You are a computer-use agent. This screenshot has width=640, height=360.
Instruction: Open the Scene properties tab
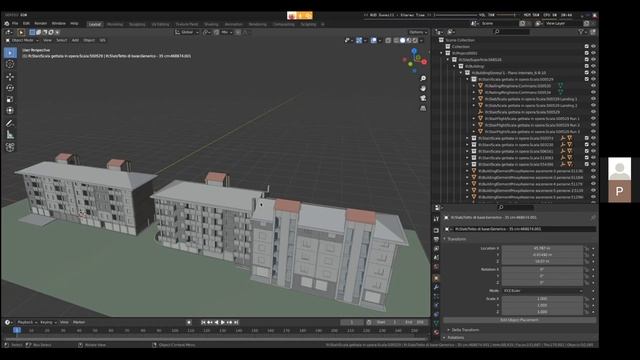[436, 258]
